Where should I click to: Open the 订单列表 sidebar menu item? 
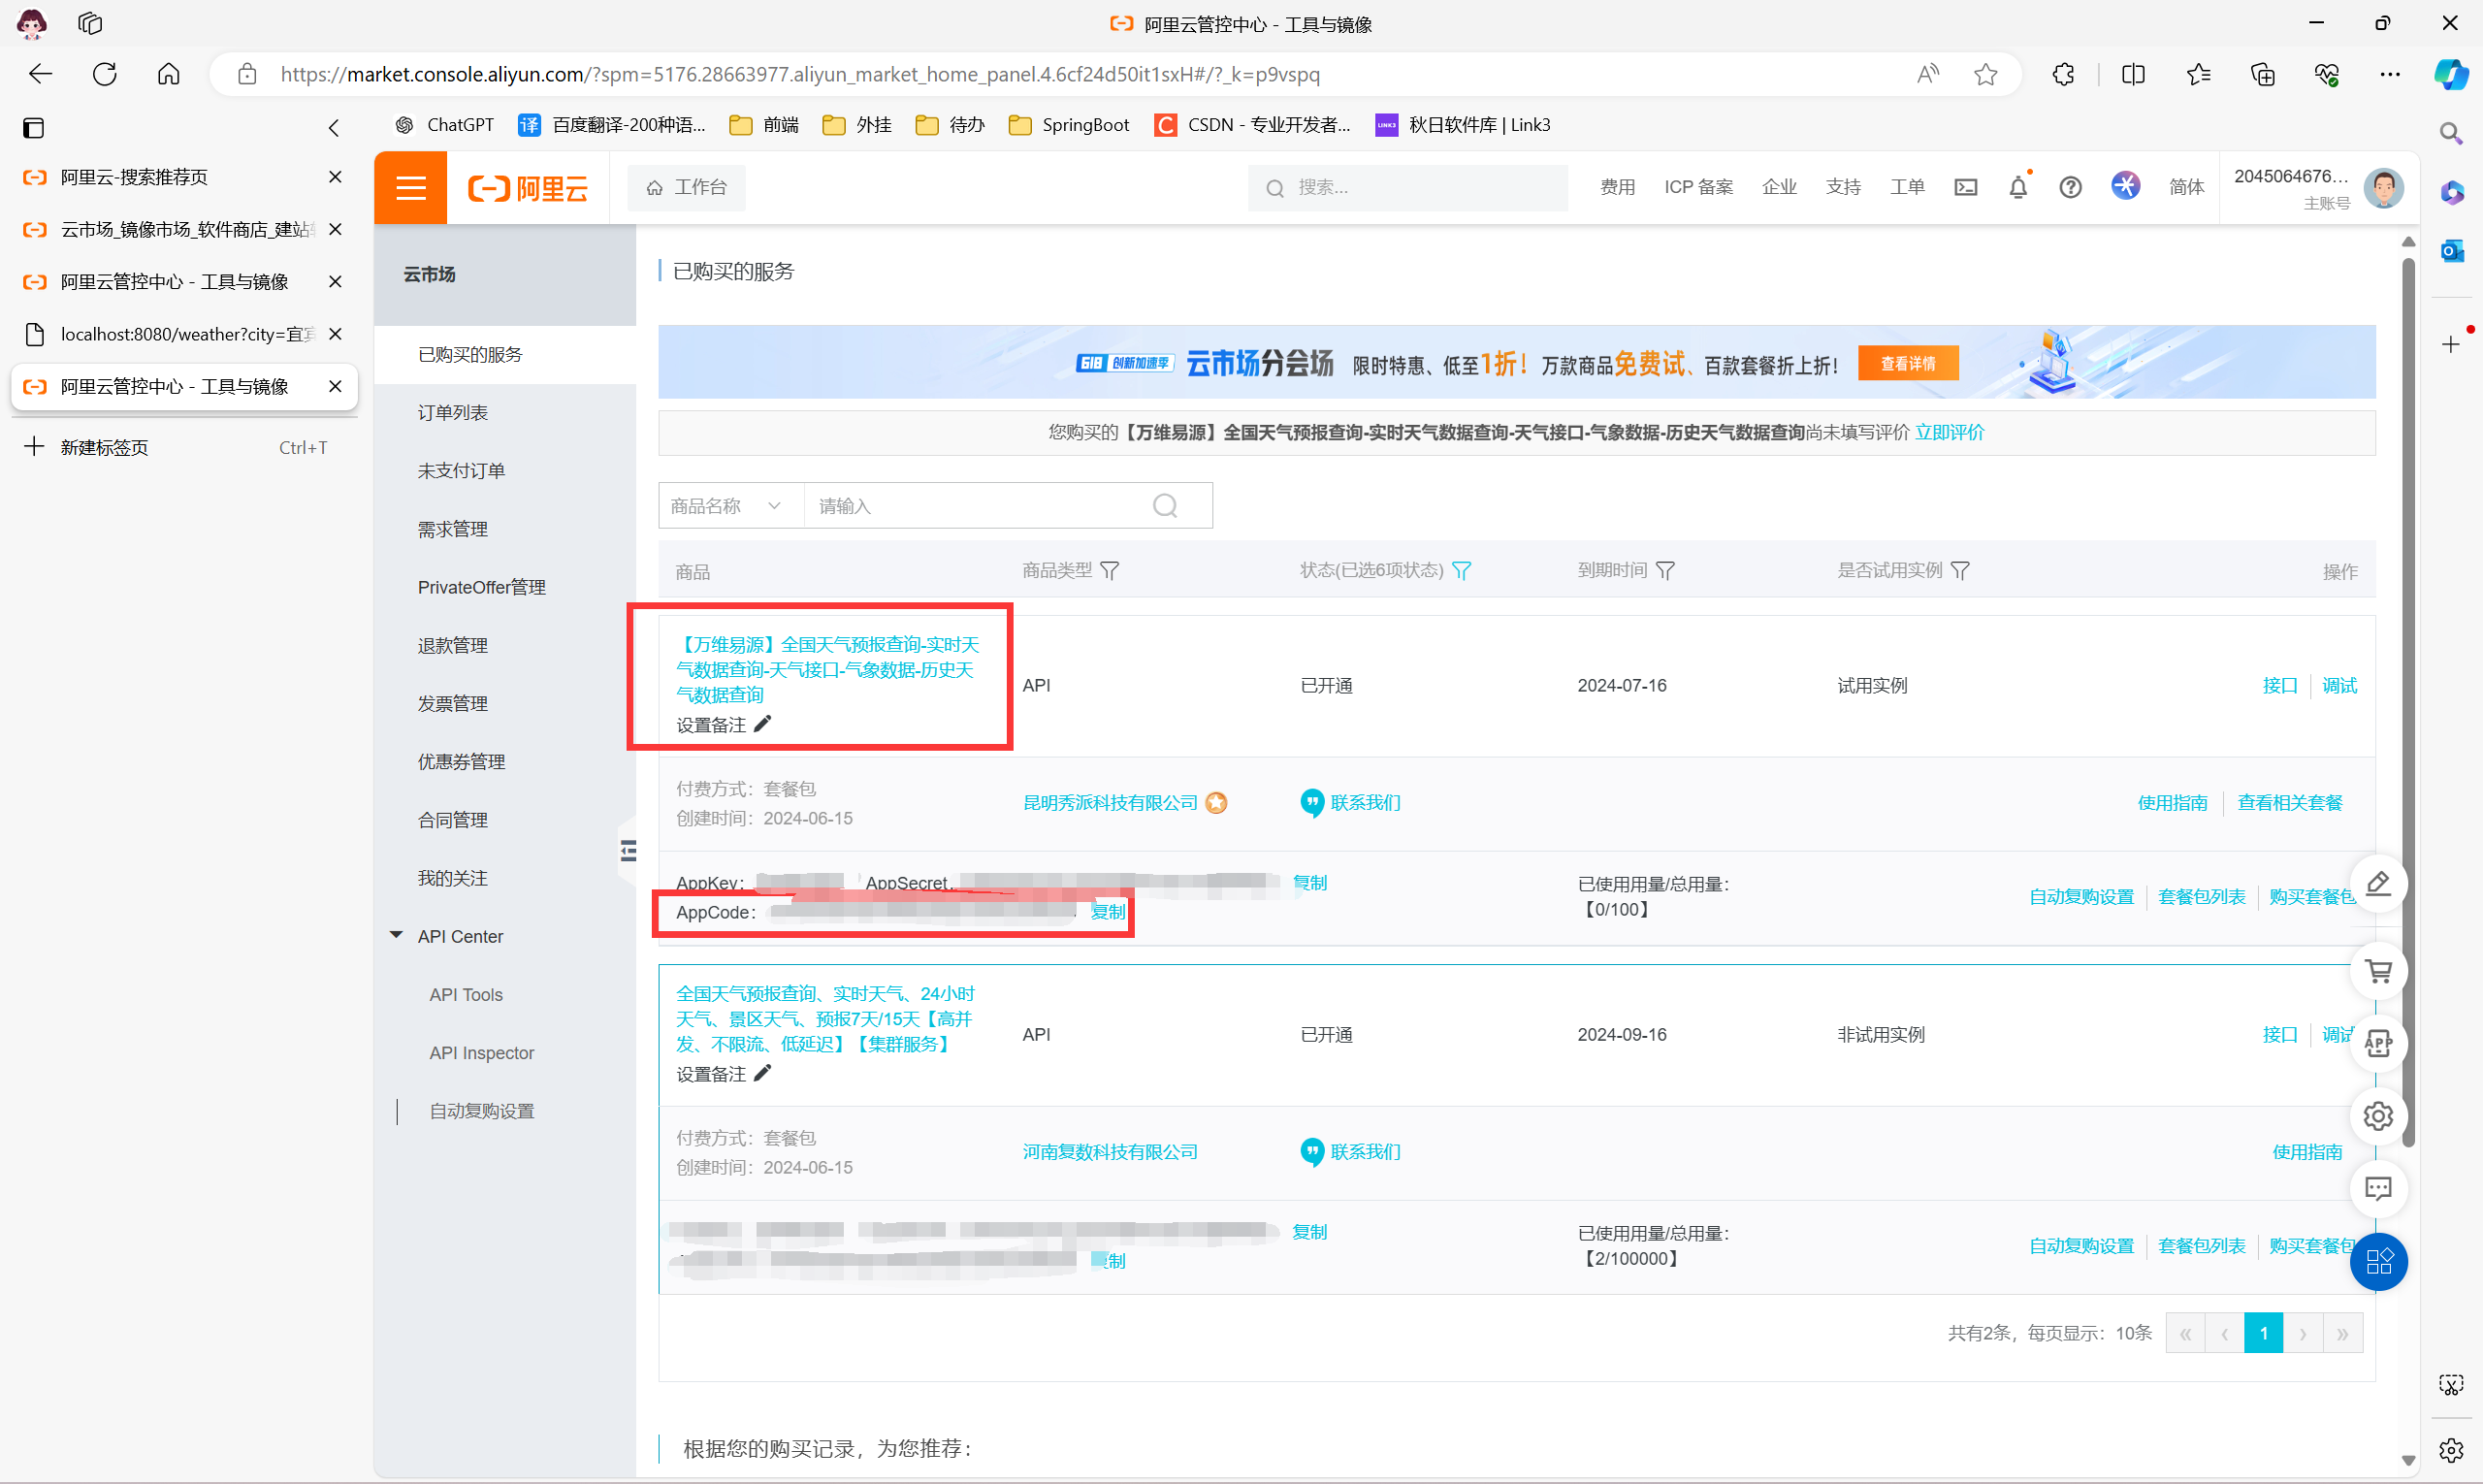[453, 413]
